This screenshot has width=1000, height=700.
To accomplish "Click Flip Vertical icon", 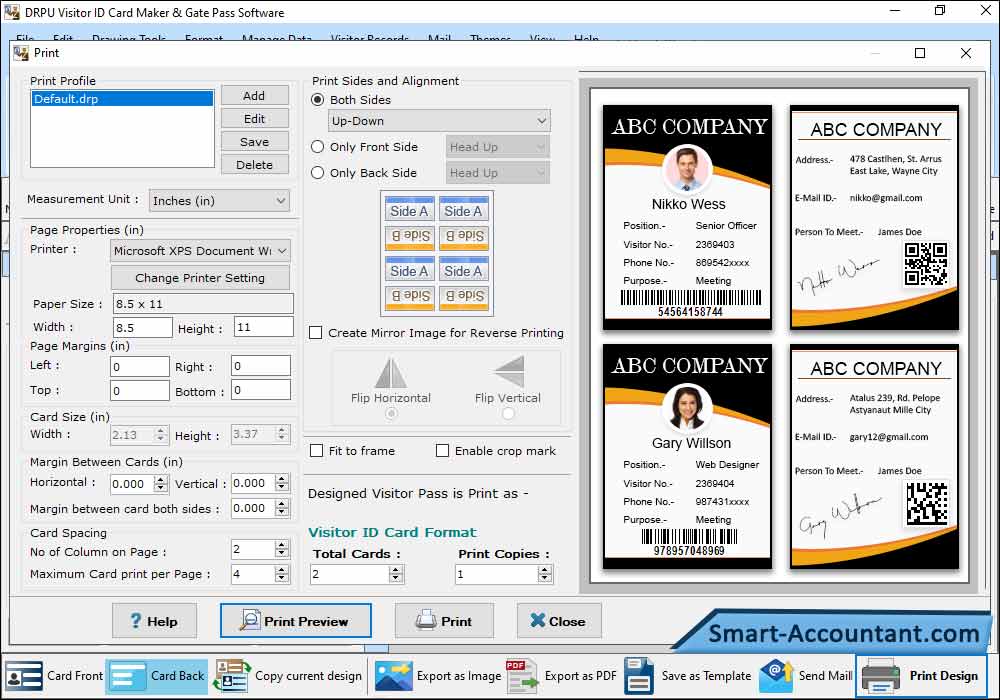I will (x=509, y=372).
